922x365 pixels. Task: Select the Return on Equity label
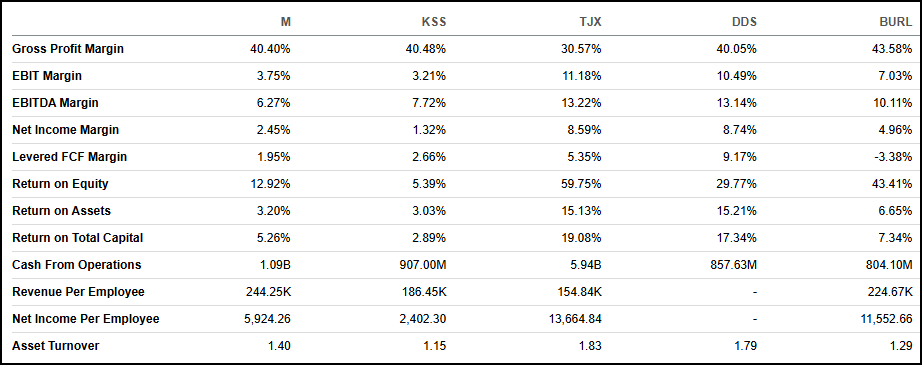(61, 184)
